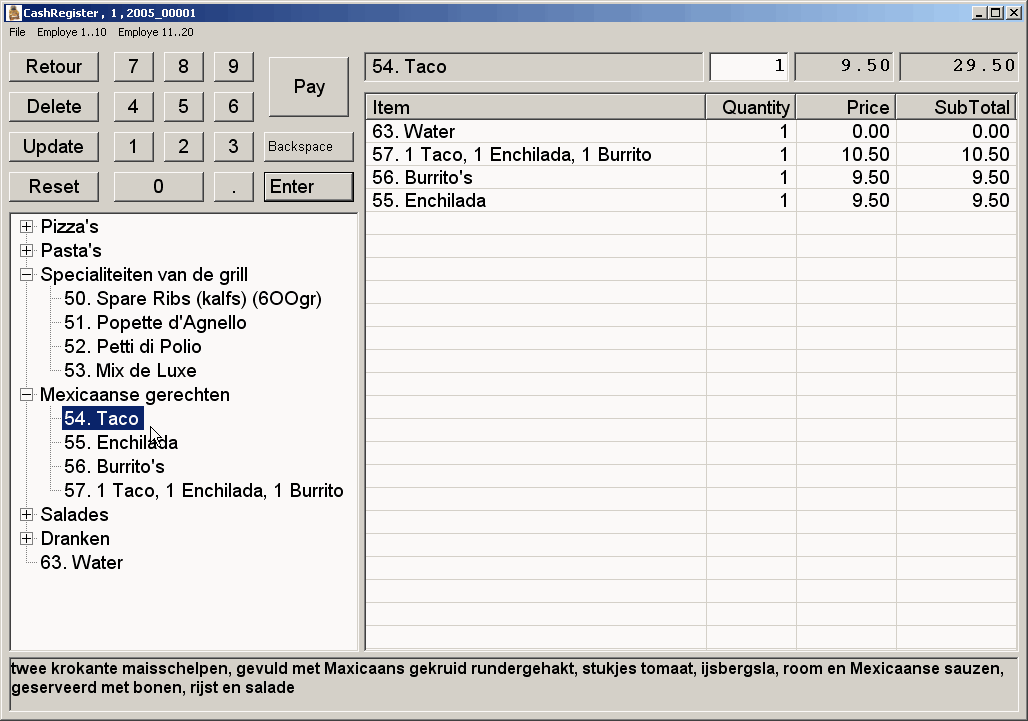Select 54. Taco in the menu tree

click(x=102, y=419)
